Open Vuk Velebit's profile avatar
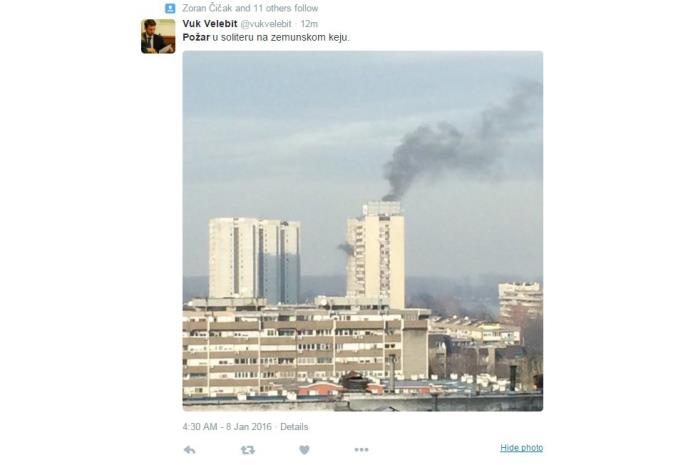 158,36
